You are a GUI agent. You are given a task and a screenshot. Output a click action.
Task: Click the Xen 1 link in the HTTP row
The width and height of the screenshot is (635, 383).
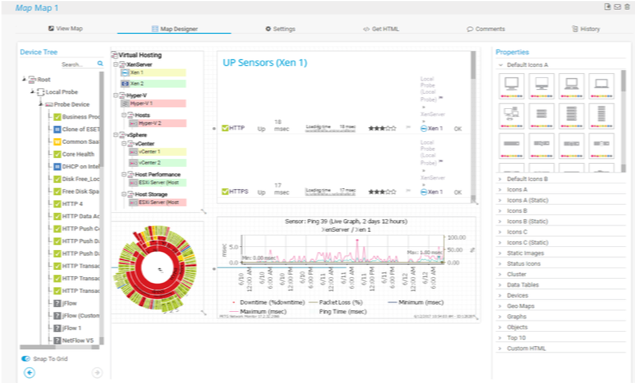tap(432, 128)
